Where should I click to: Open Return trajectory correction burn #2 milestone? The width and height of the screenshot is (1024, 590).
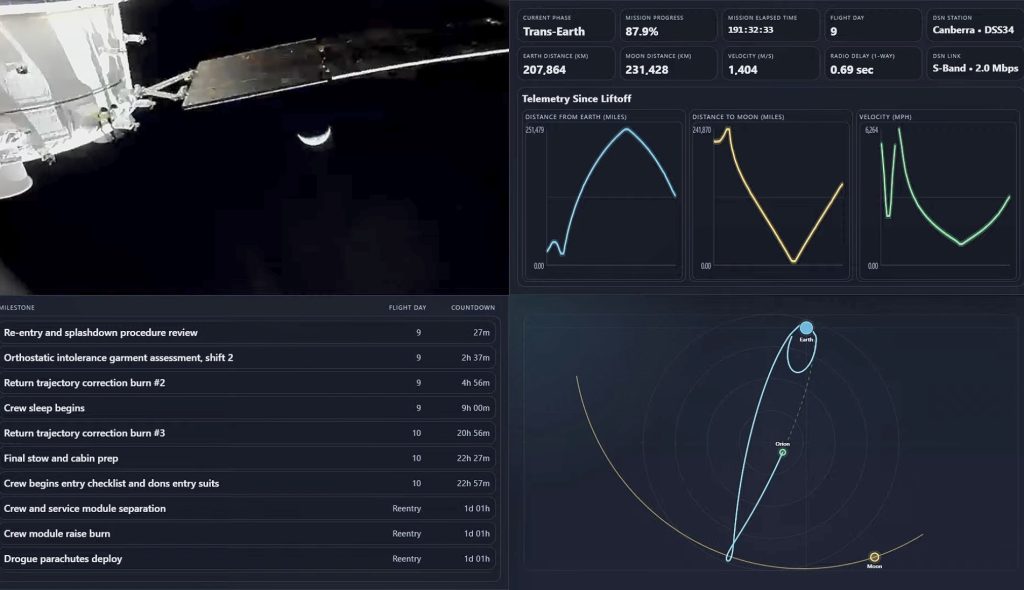[248, 382]
